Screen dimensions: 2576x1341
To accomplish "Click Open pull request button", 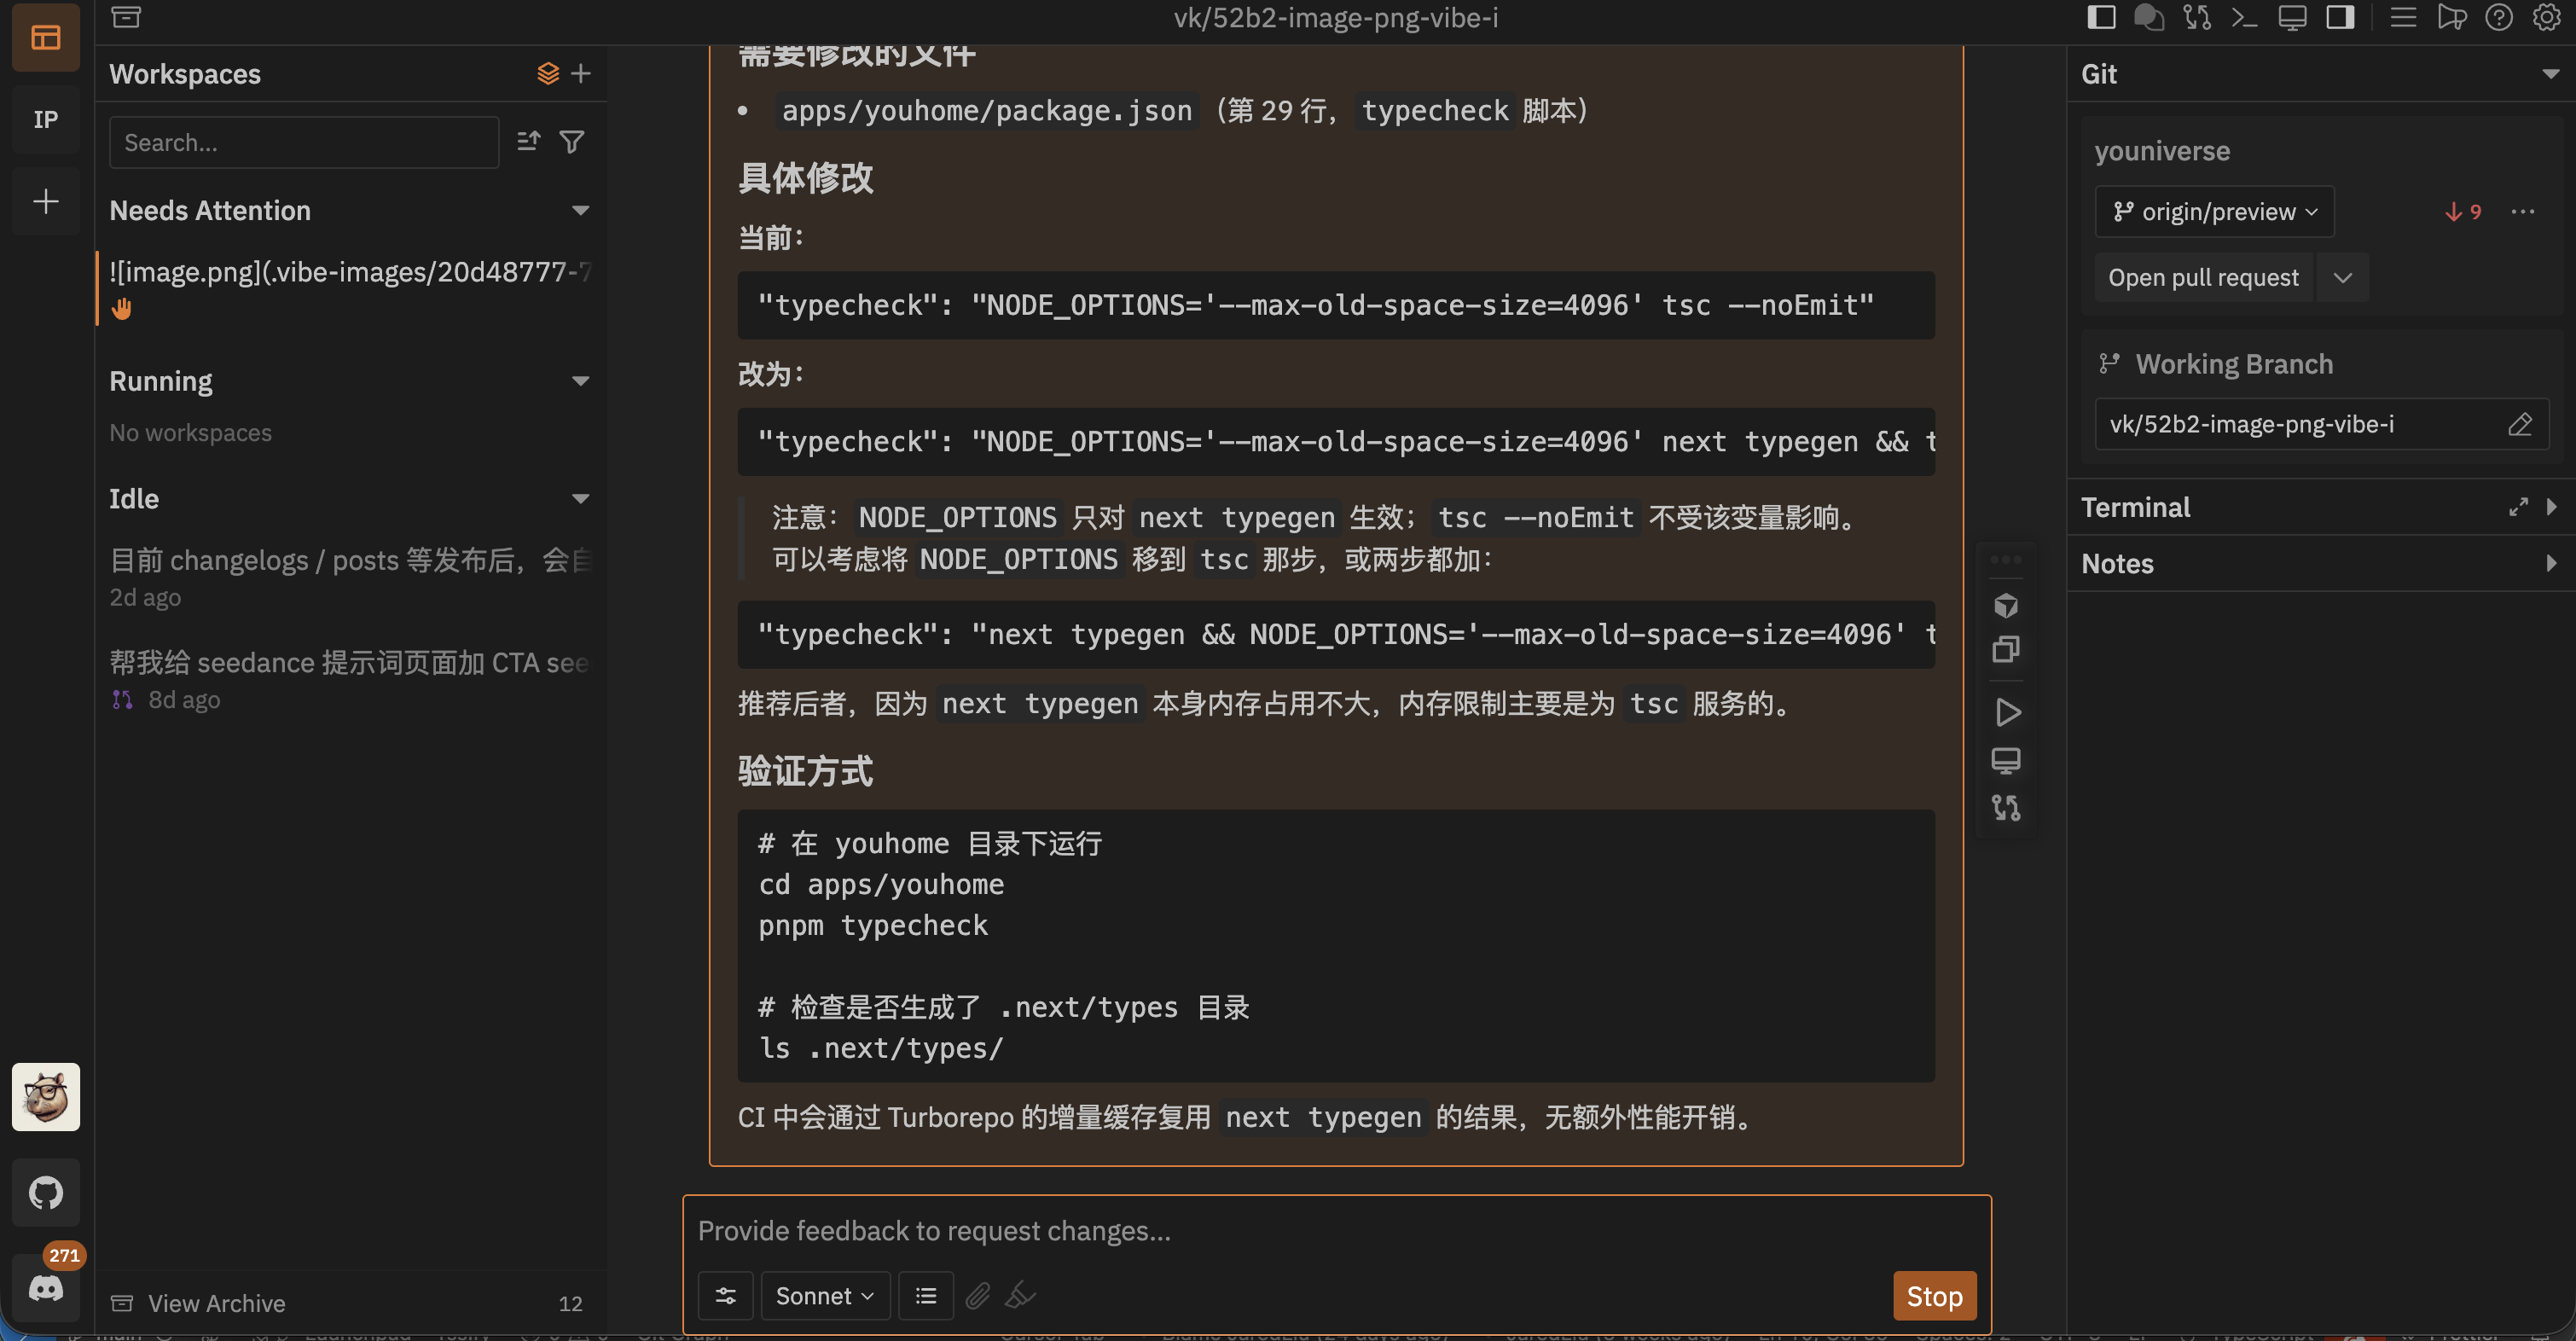I will click(x=2203, y=277).
